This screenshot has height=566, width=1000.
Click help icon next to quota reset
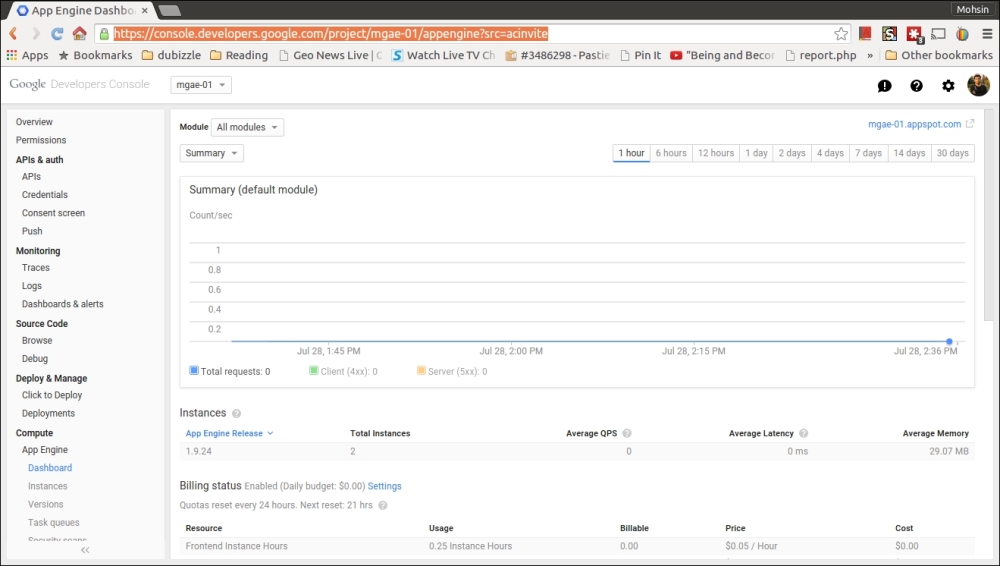pos(383,505)
